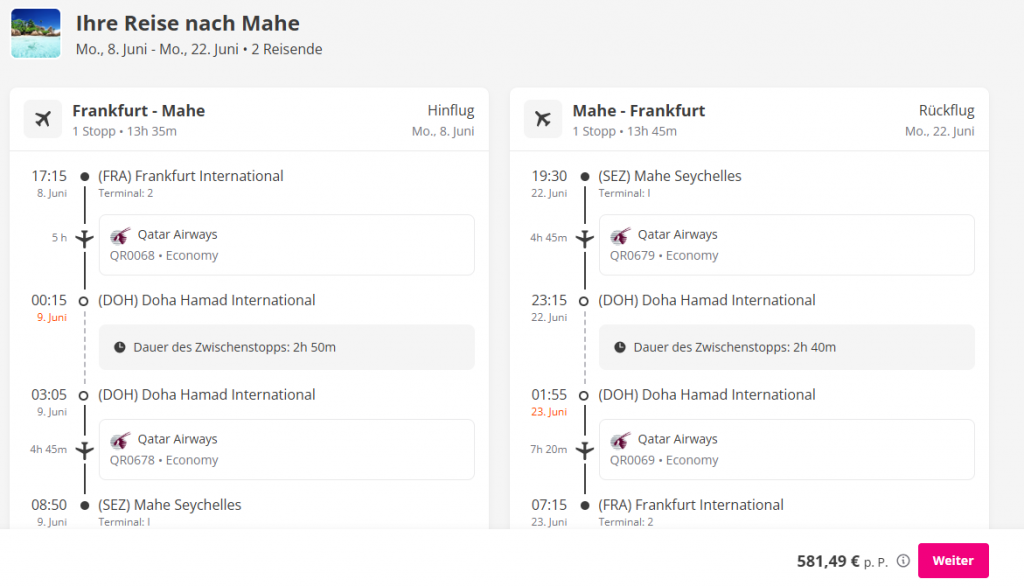Click clock icon in 2h 50m stopover
Screen dimensions: 1024x586
[120, 347]
